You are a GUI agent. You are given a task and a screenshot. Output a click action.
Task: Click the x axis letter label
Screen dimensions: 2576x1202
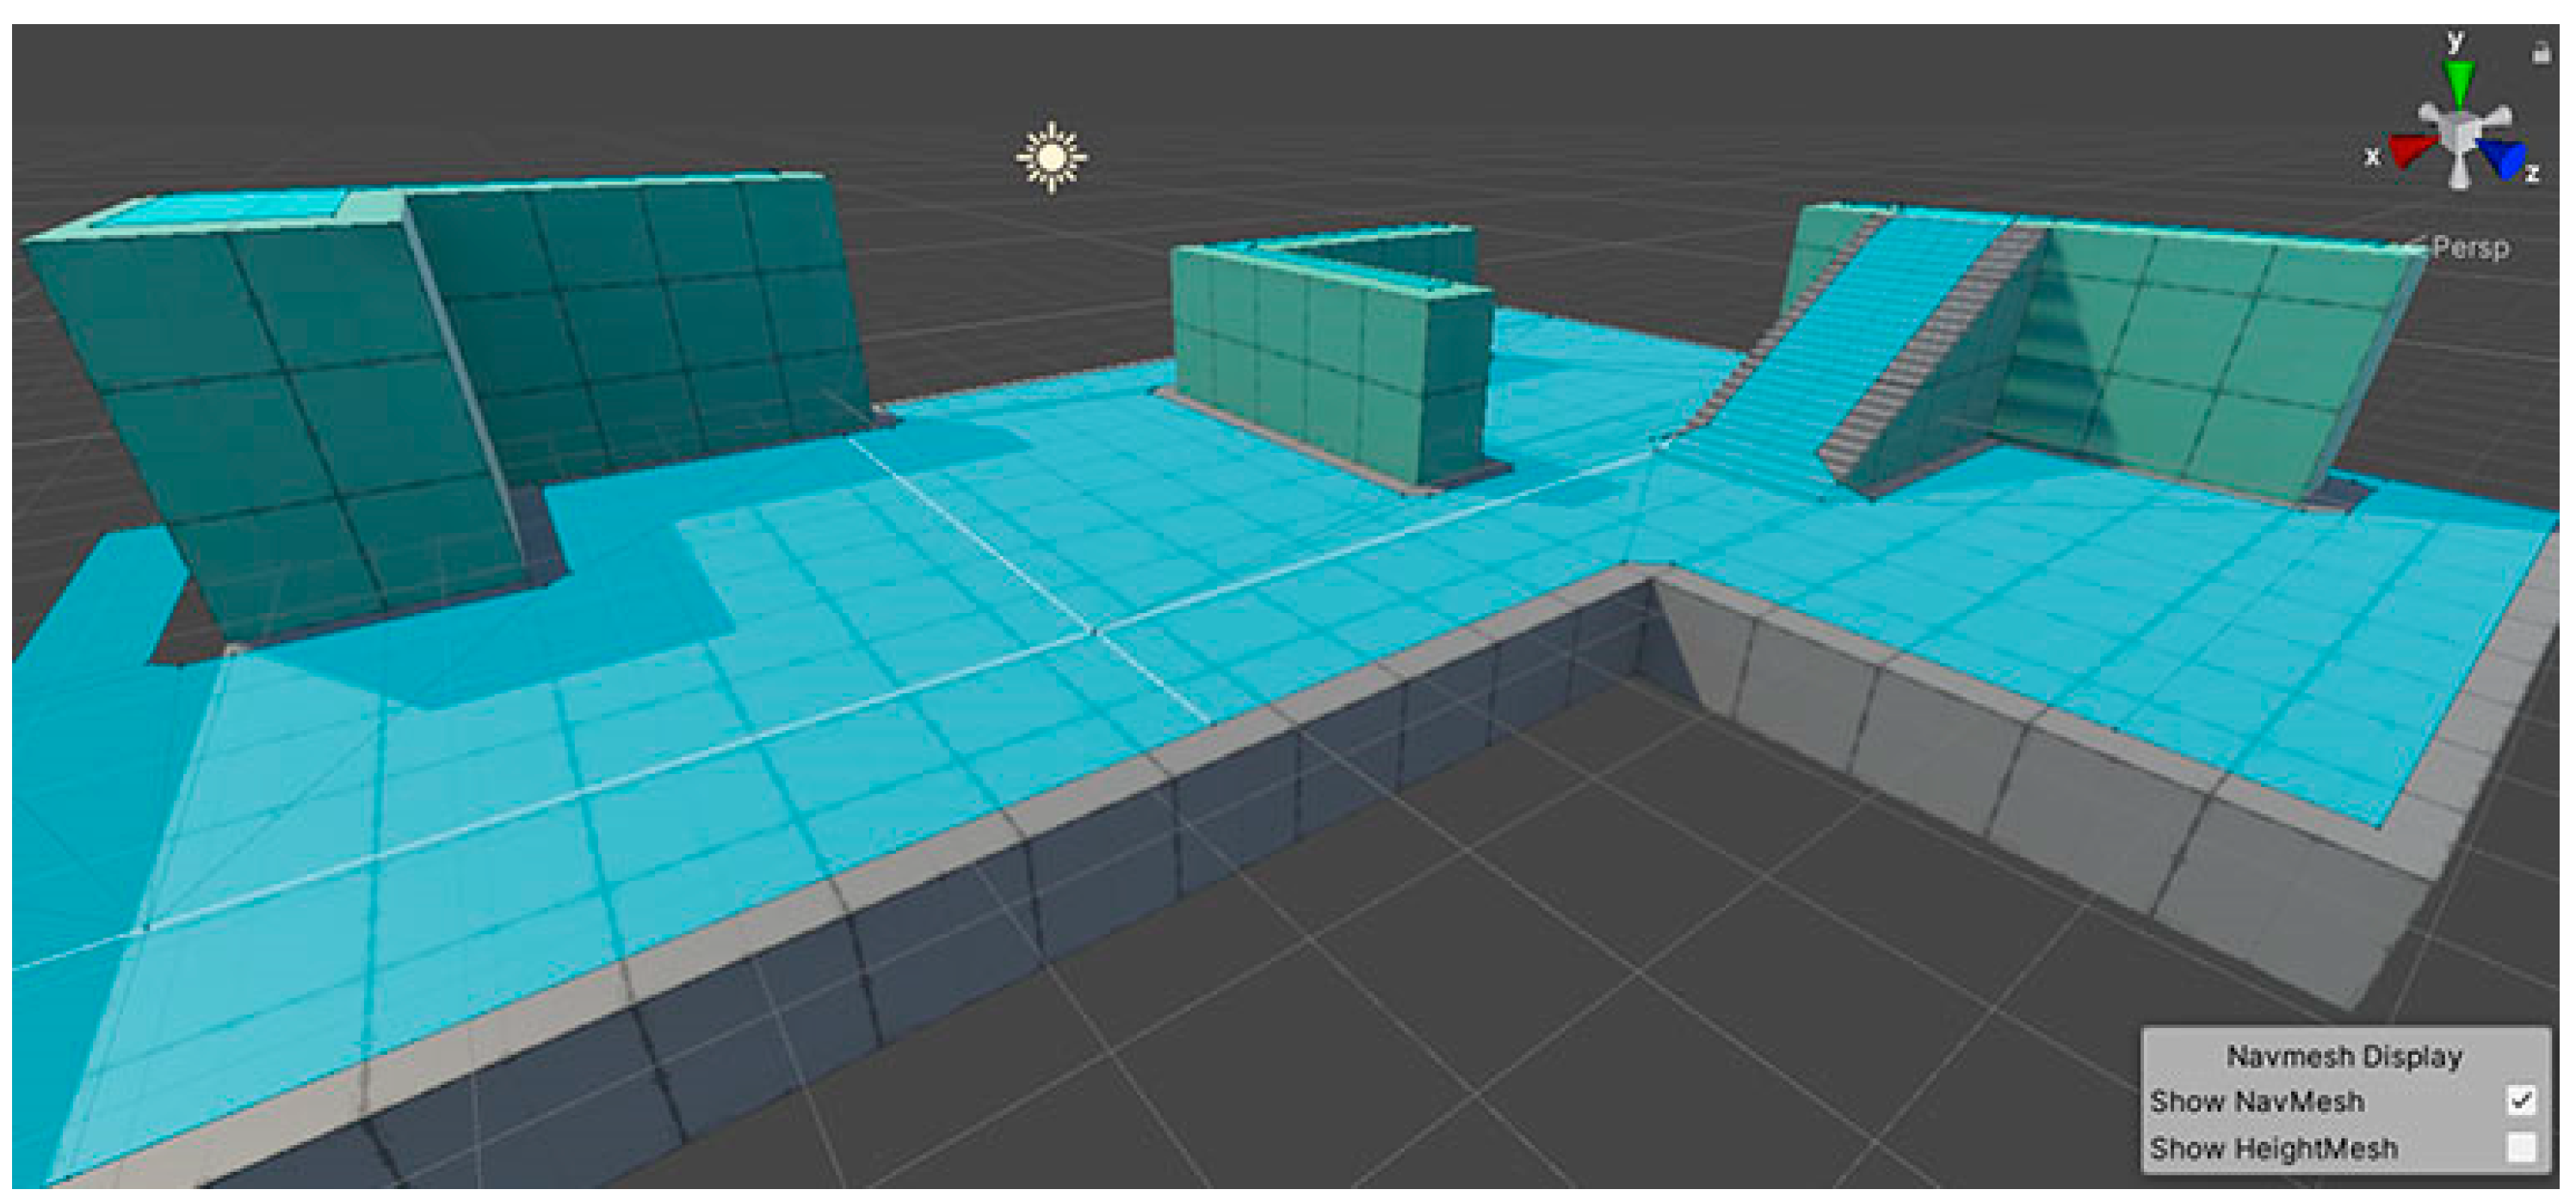[2372, 156]
